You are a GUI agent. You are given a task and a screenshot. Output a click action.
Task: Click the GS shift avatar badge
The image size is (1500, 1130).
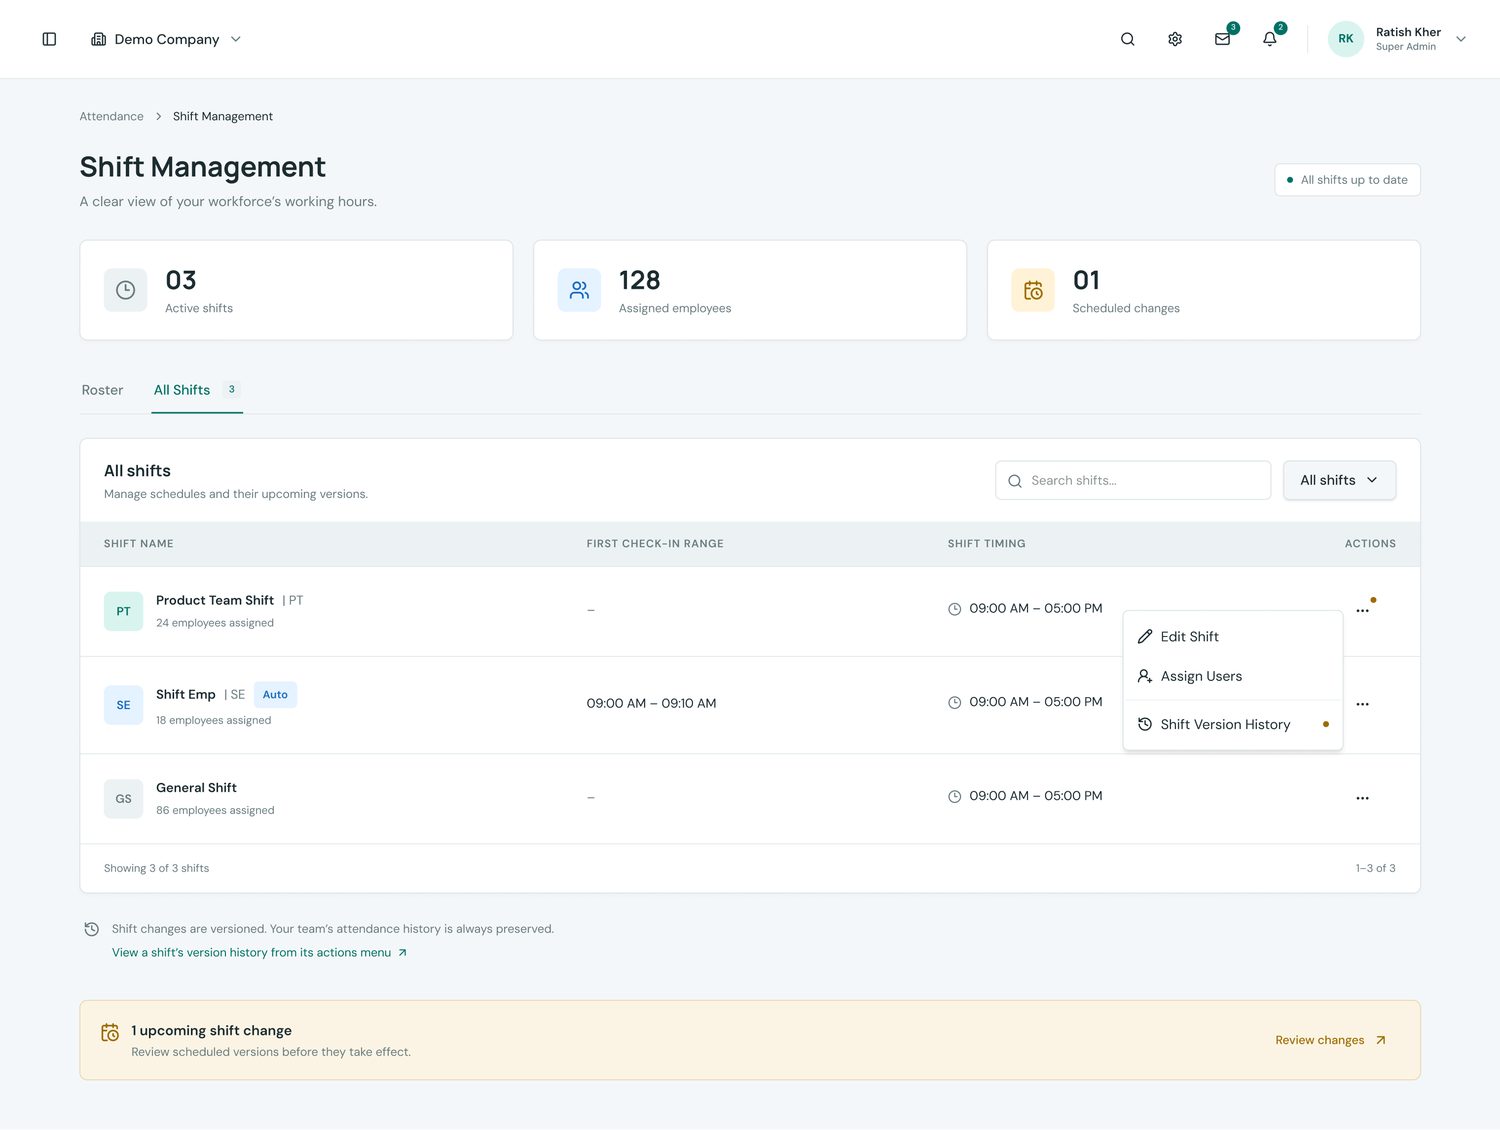123,799
